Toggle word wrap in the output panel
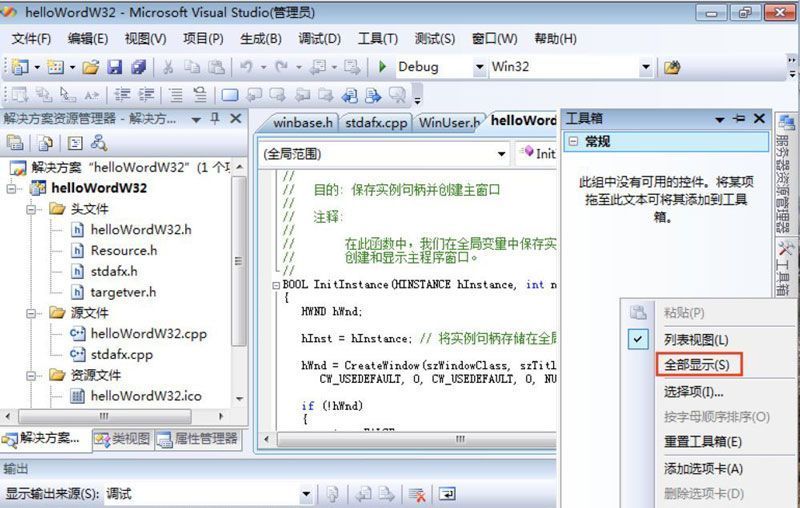This screenshot has height=508, width=800. click(x=446, y=494)
